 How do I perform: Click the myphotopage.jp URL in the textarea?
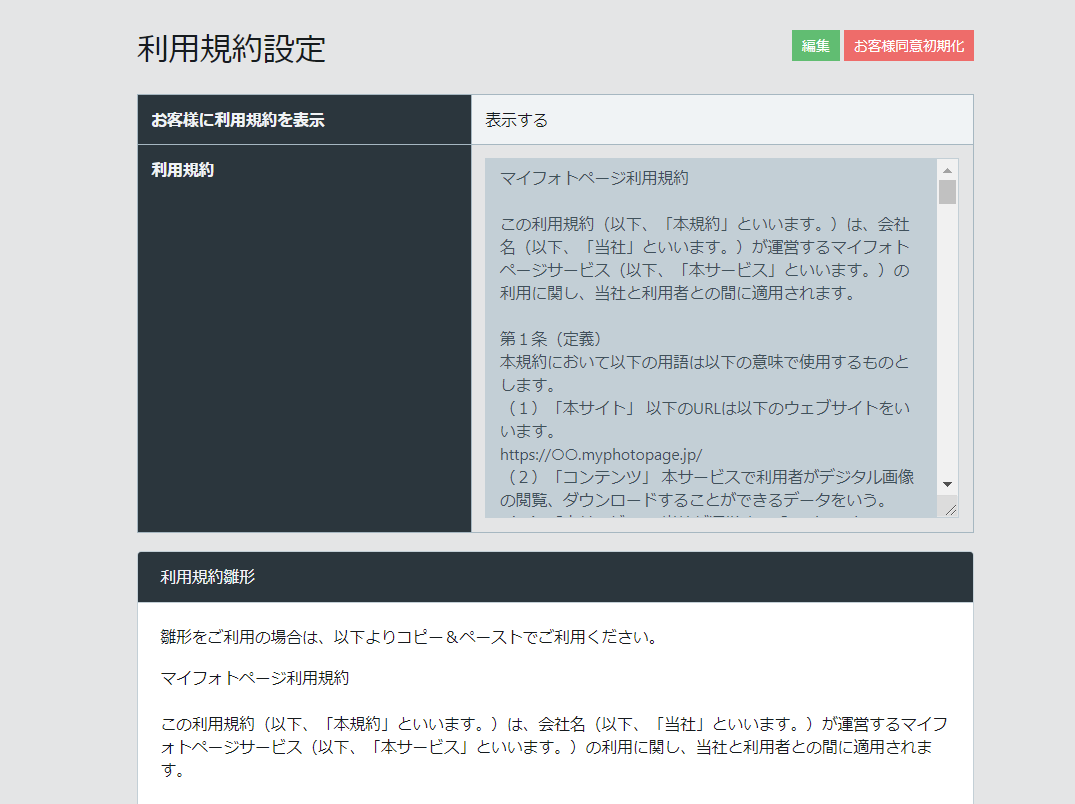[x=608, y=454]
